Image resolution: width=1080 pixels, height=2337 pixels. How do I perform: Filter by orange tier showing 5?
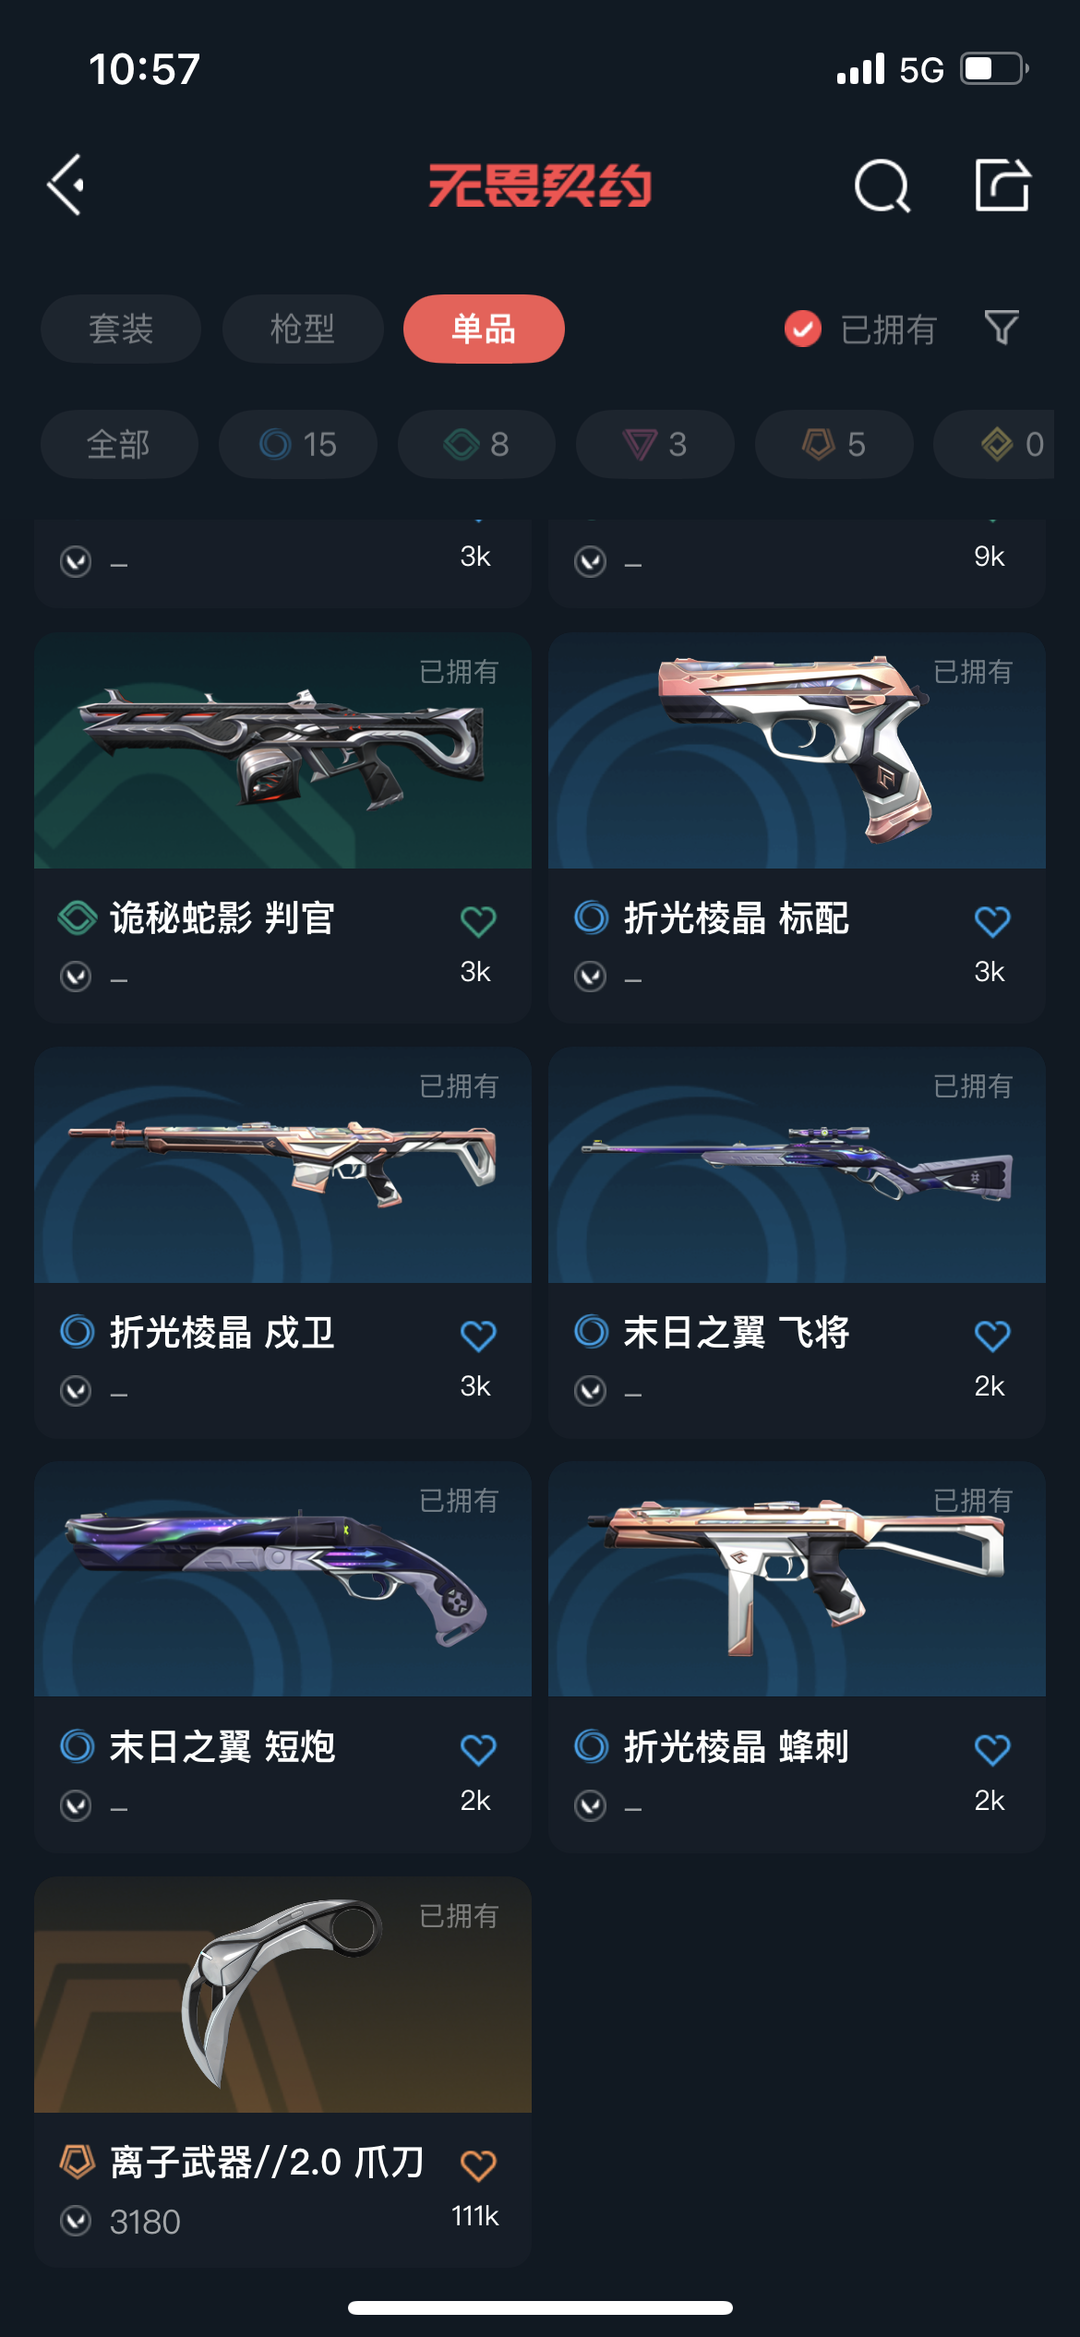[x=834, y=444]
